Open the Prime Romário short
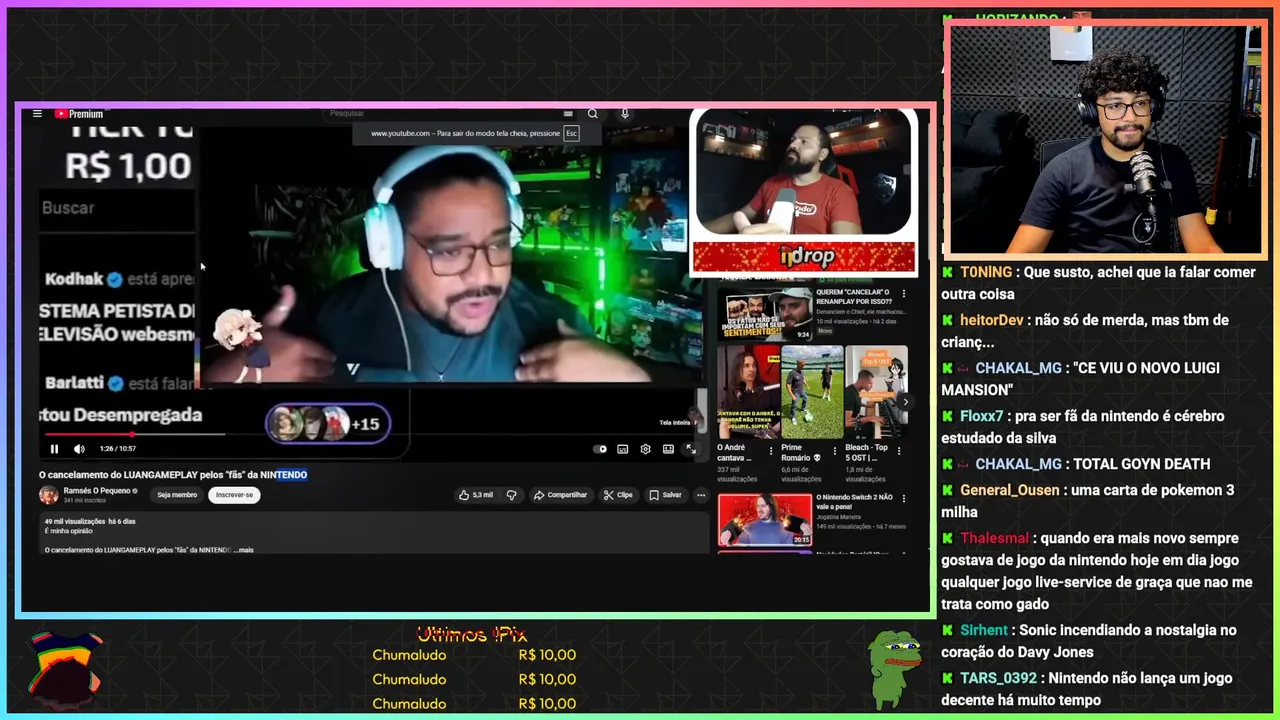 click(811, 393)
